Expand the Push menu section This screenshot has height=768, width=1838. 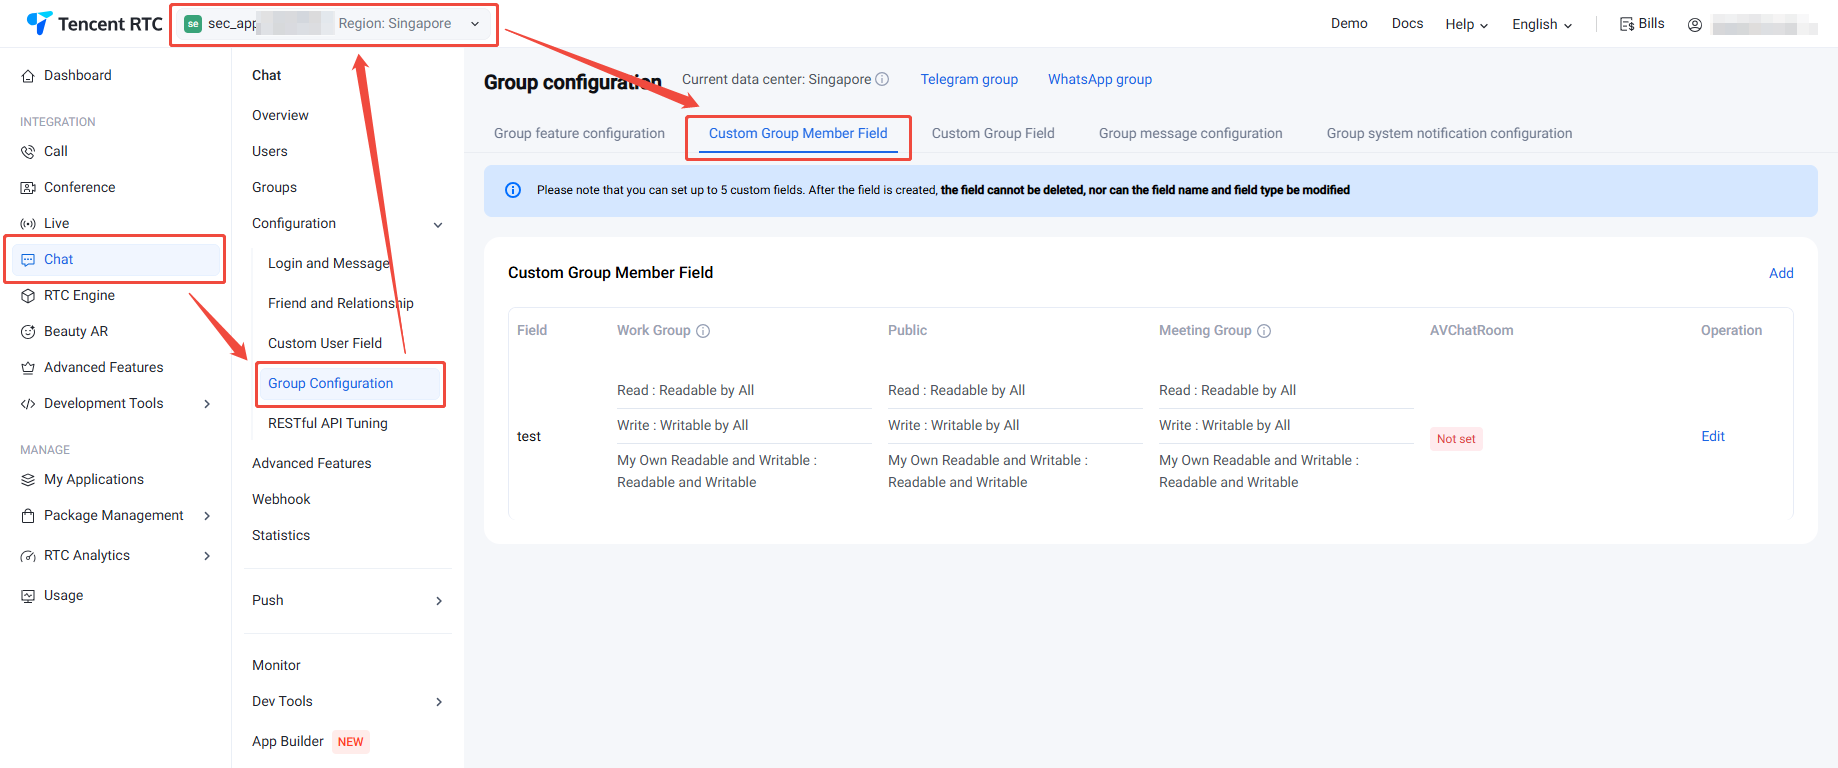(x=438, y=601)
